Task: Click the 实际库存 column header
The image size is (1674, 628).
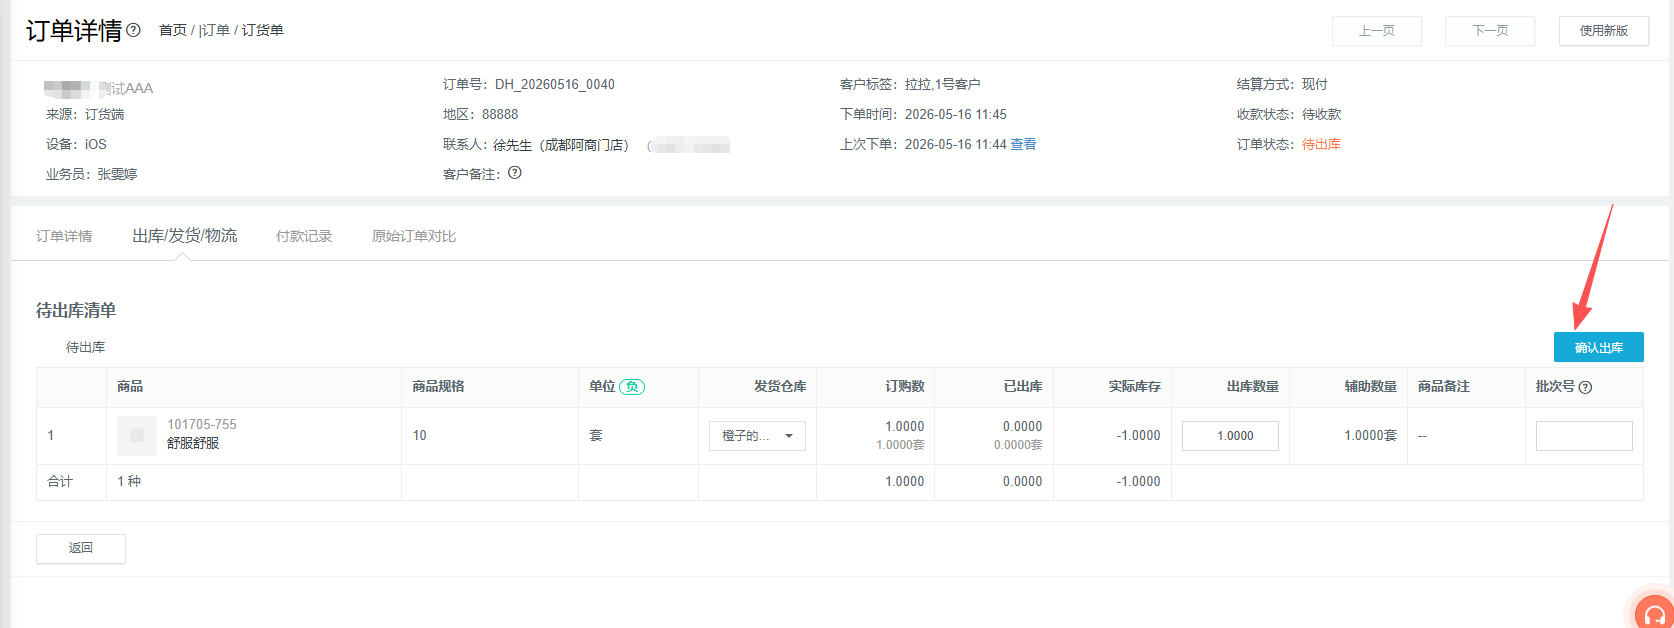Action: [1134, 386]
